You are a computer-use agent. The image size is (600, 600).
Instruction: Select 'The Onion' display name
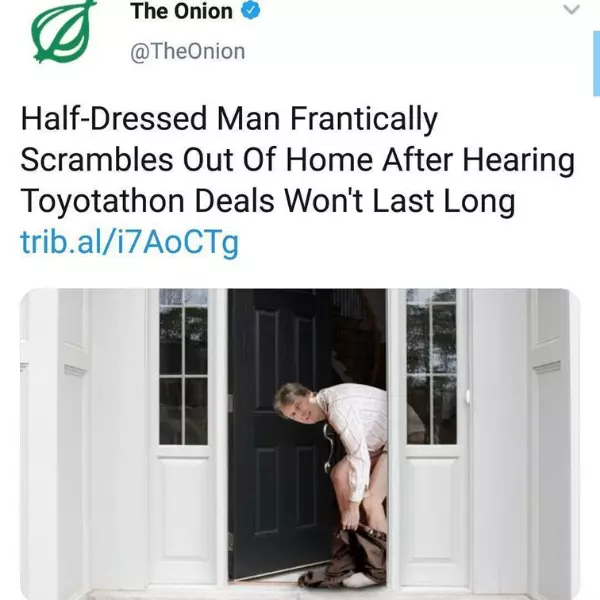pos(181,11)
